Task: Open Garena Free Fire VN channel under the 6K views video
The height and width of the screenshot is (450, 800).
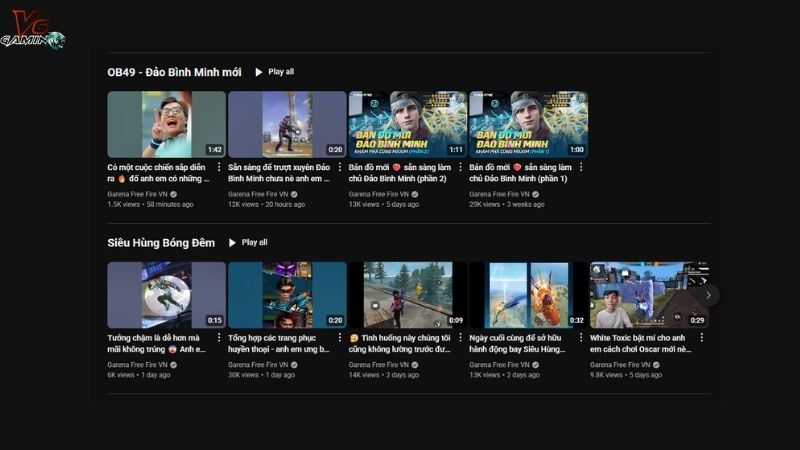Action: pyautogui.click(x=137, y=365)
